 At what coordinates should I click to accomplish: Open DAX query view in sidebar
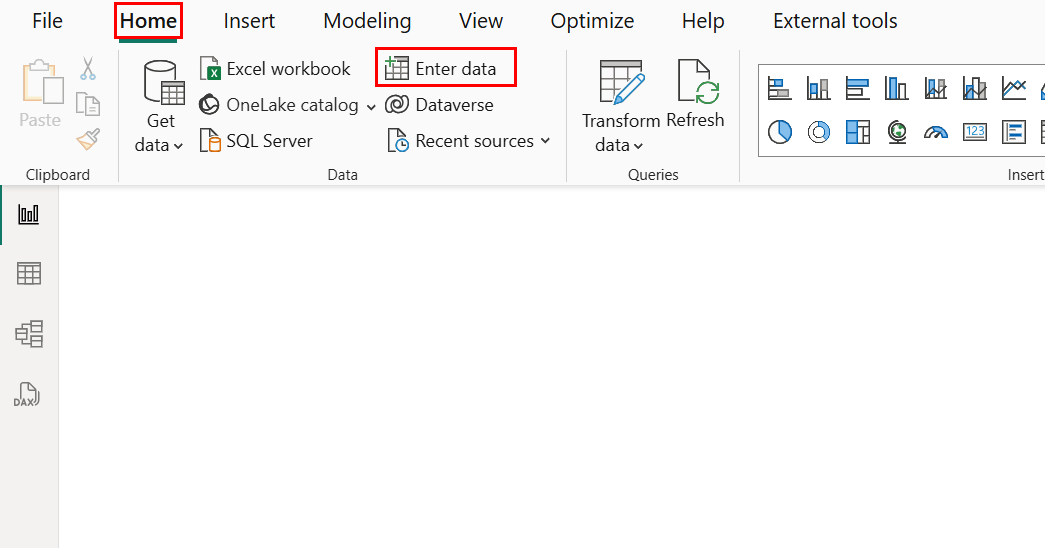[27, 395]
